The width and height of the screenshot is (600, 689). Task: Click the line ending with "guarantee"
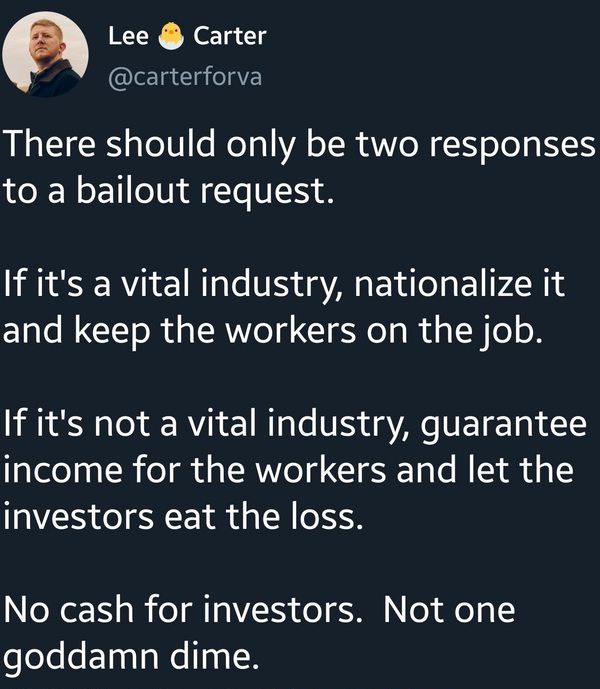295,424
